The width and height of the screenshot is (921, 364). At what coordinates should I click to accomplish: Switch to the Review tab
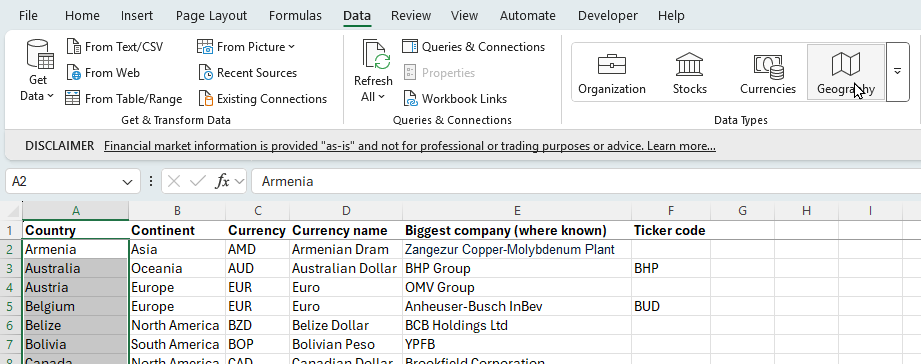(x=411, y=15)
